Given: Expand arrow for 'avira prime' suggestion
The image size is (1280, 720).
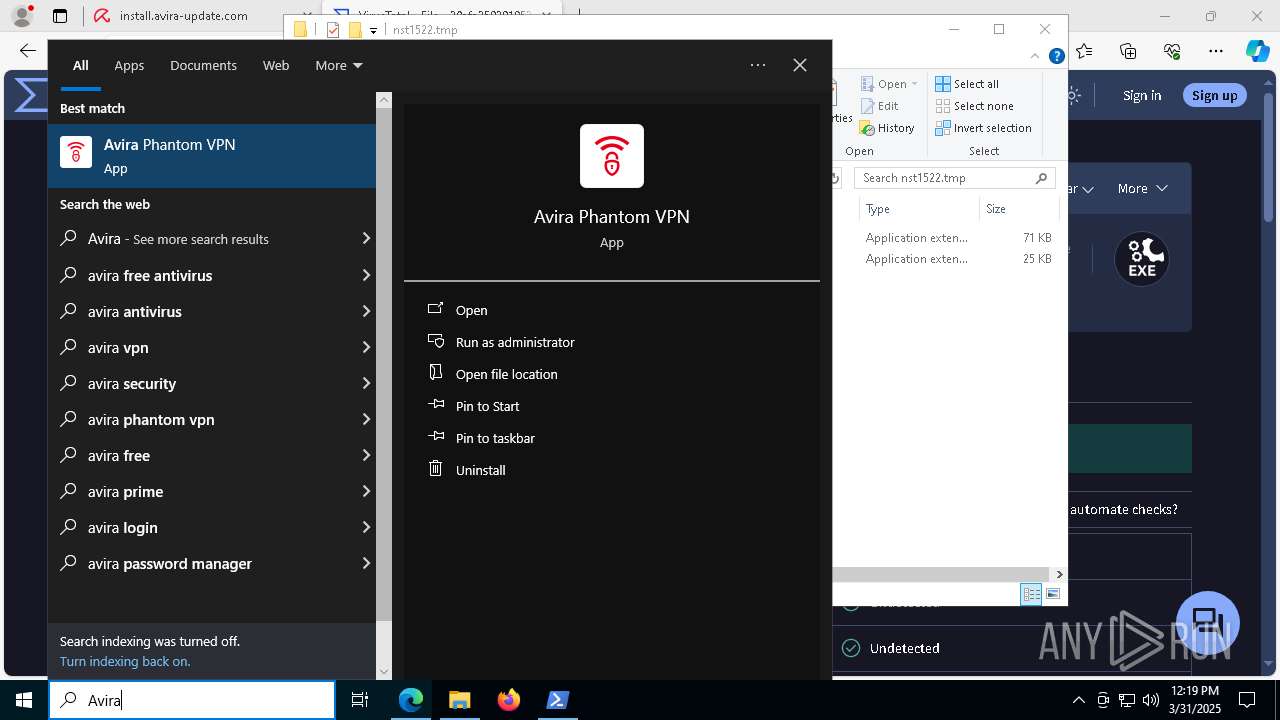Looking at the screenshot, I should 366,491.
